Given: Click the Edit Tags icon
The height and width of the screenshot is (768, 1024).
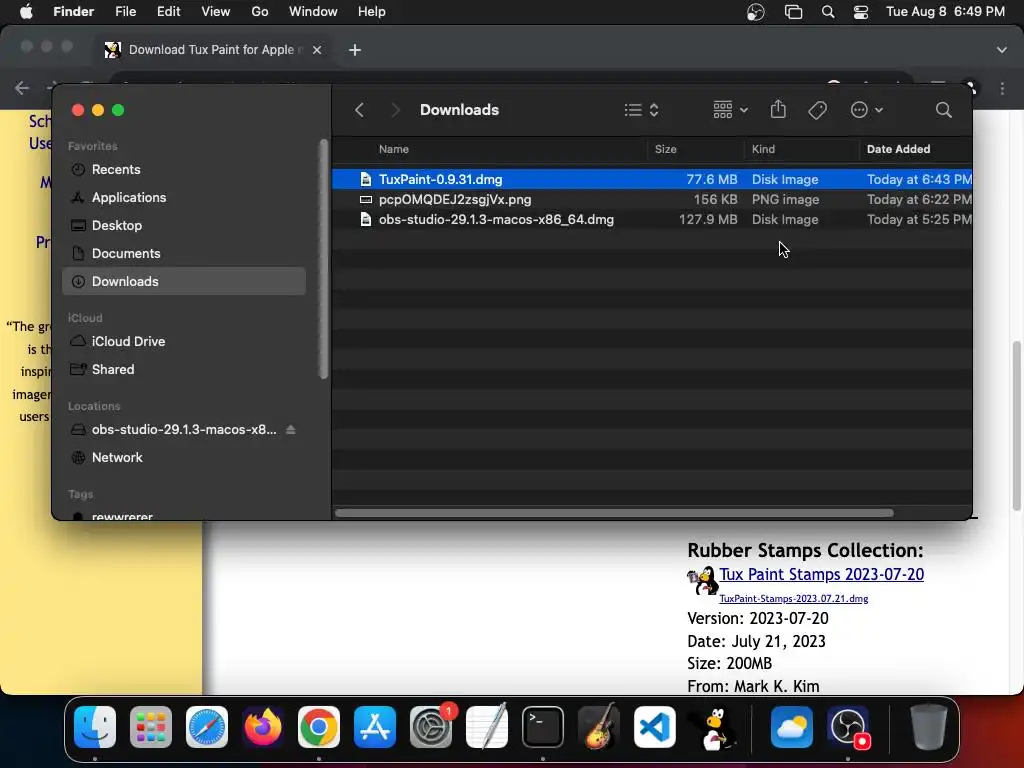Looking at the screenshot, I should [817, 110].
